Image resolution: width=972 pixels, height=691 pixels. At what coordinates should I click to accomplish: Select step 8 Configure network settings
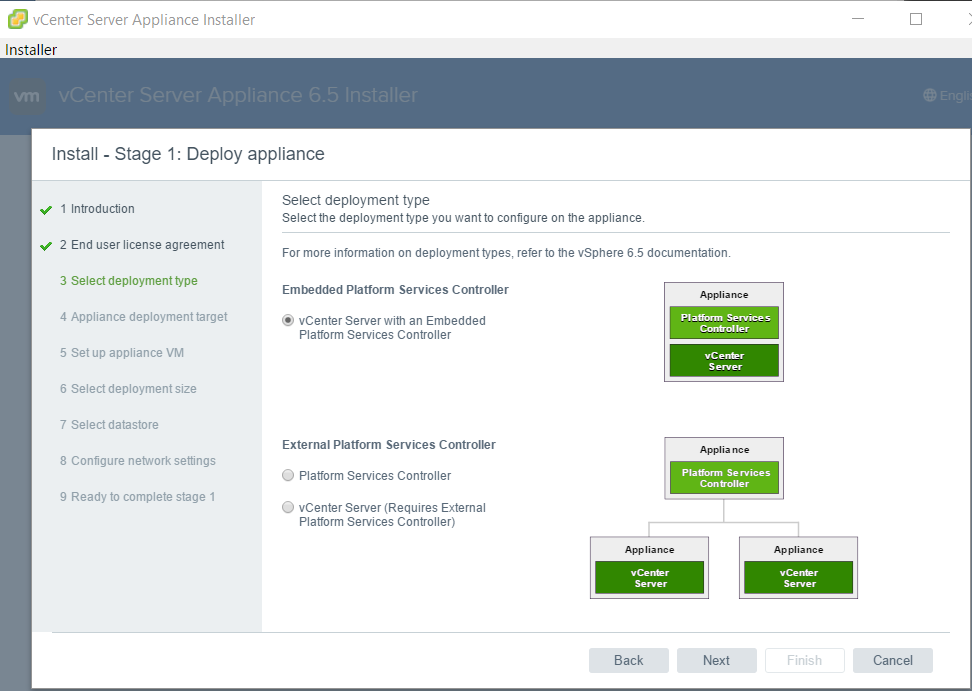coord(138,460)
